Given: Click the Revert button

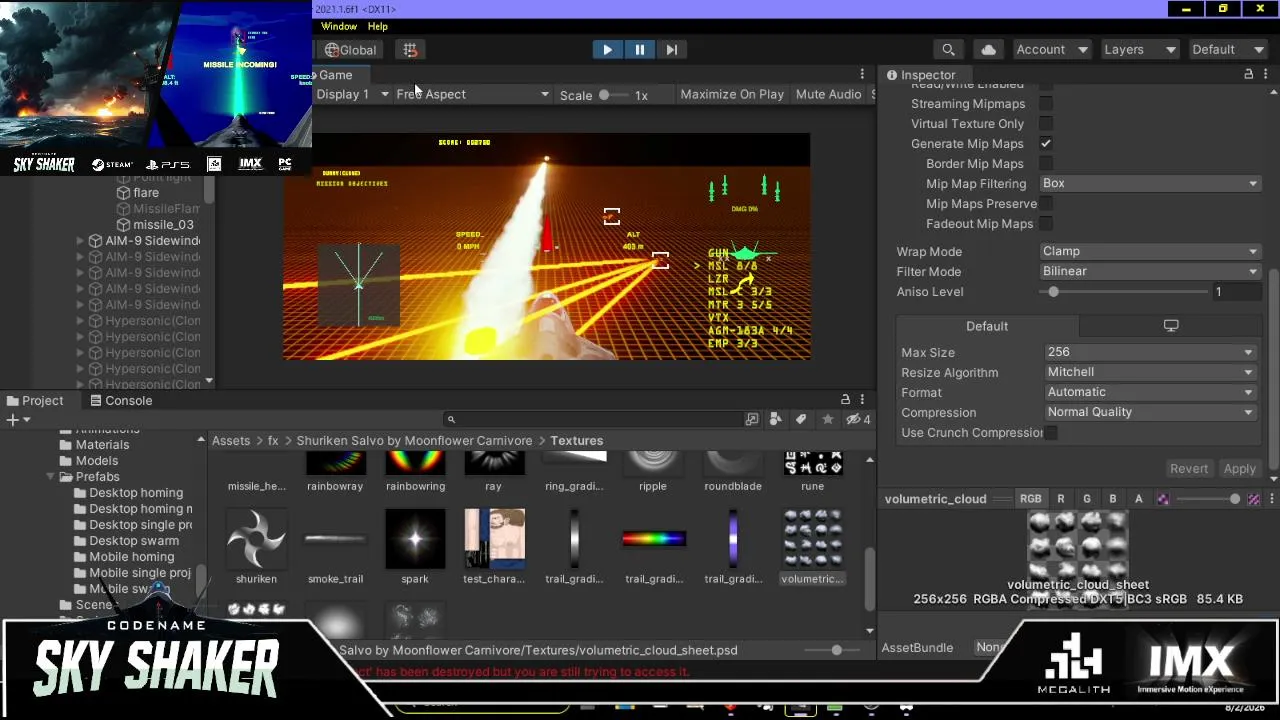Looking at the screenshot, I should 1189,469.
